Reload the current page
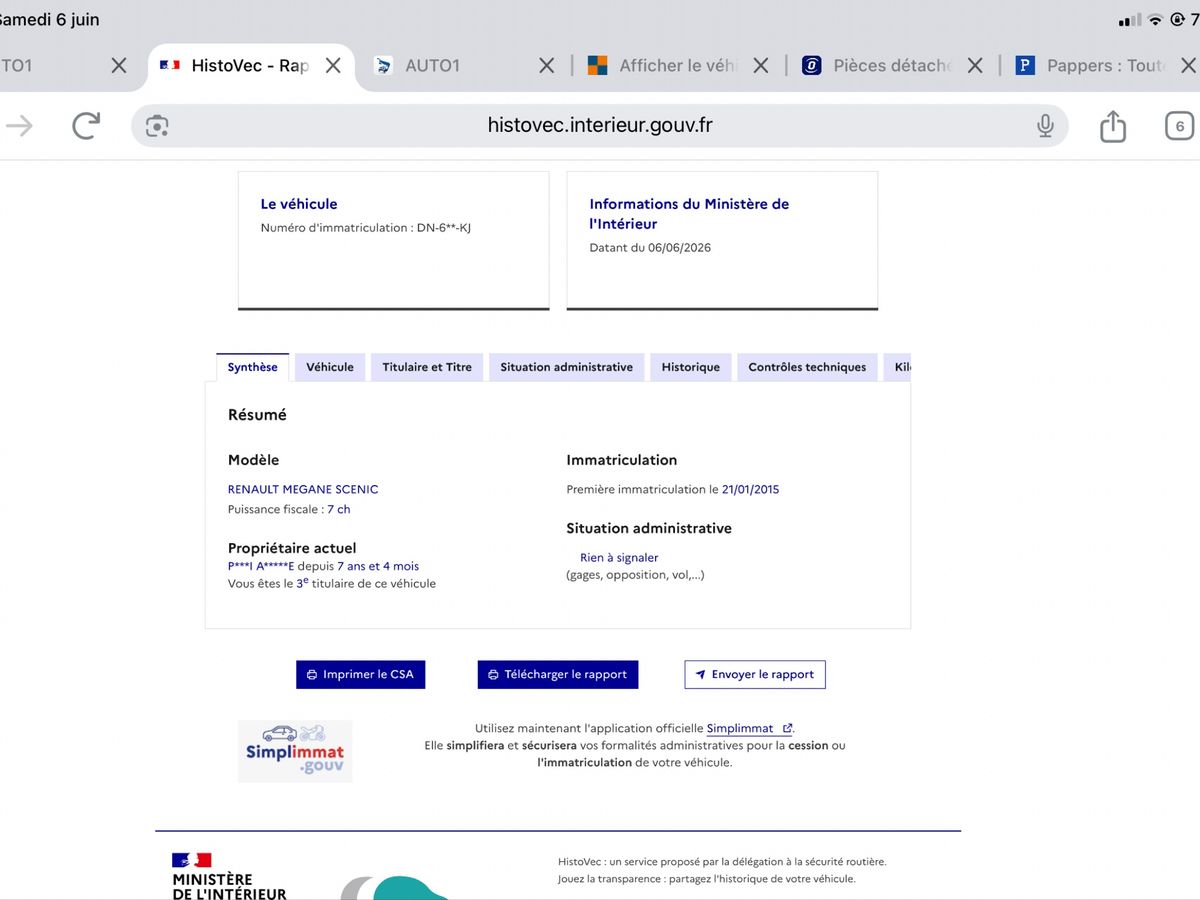The width and height of the screenshot is (1200, 900). [87, 126]
